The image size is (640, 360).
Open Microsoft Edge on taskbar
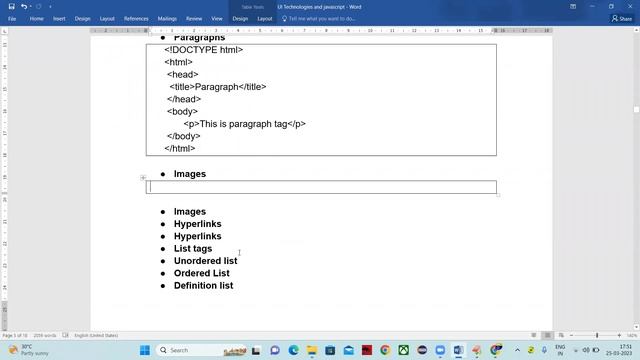coord(293,350)
